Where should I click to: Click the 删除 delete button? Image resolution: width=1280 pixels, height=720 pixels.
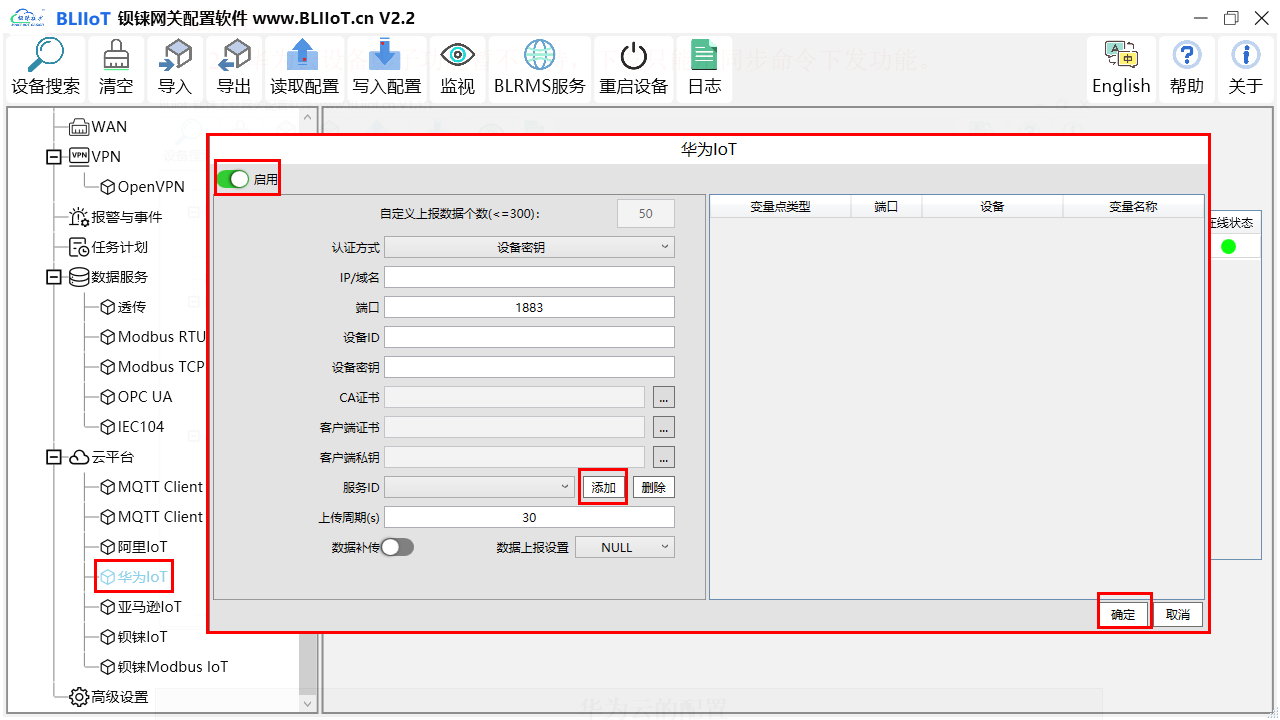654,487
